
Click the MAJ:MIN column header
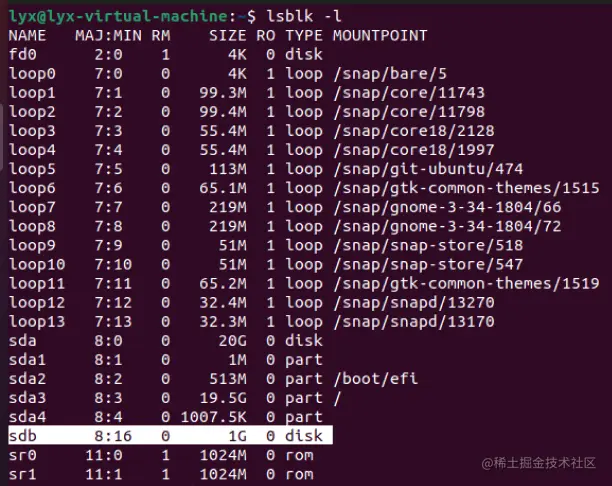click(109, 36)
